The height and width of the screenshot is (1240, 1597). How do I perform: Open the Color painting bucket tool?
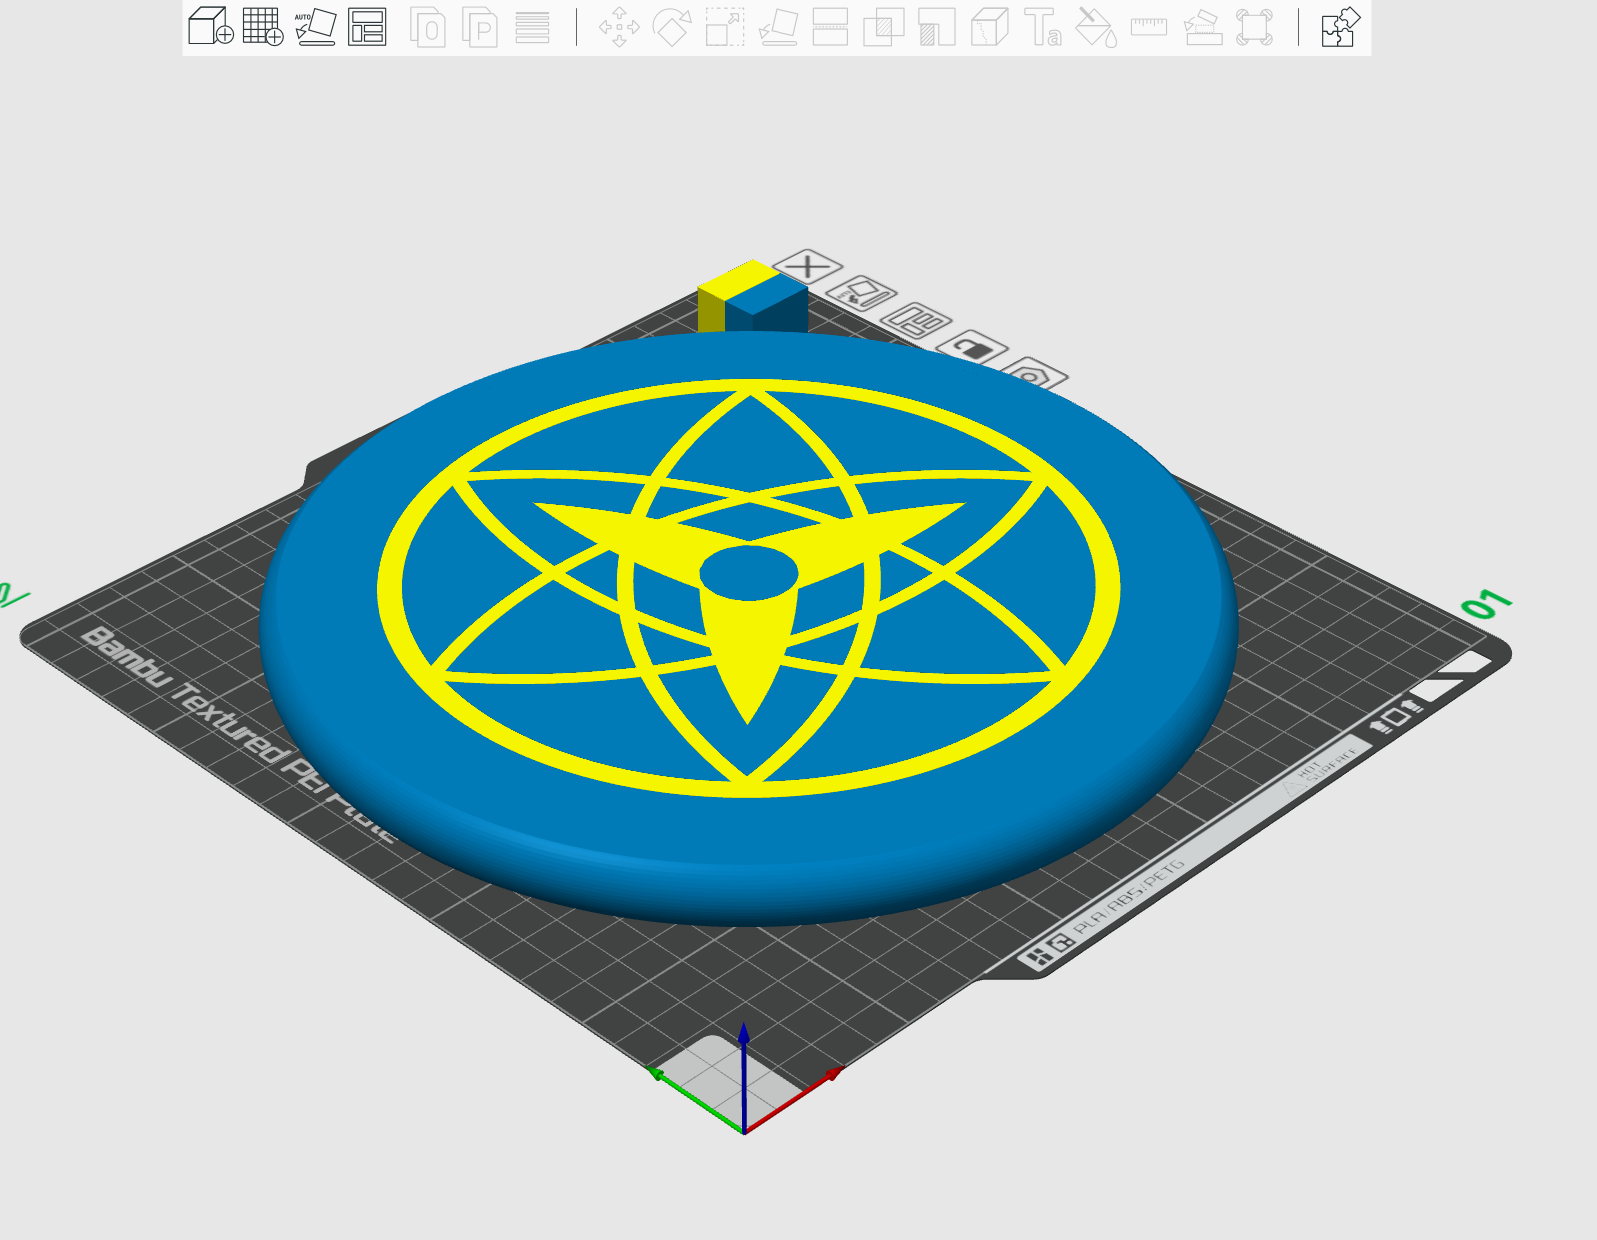coord(1096,27)
